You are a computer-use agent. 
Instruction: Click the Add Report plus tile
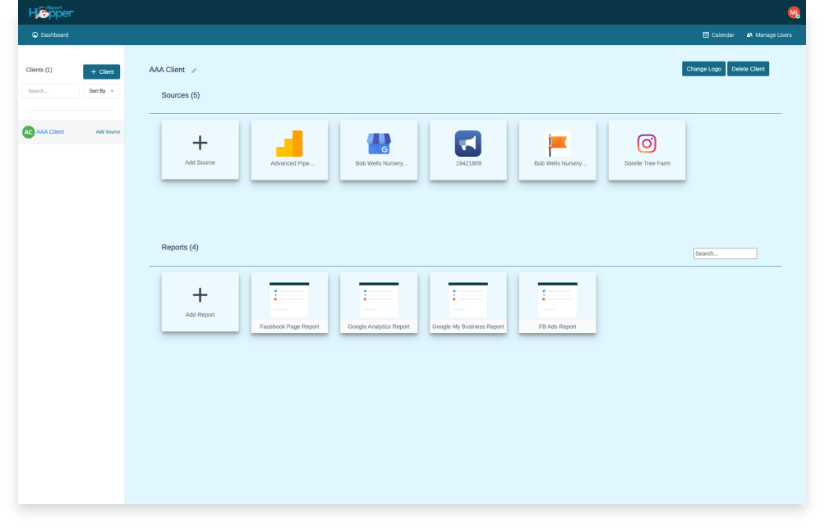pos(200,301)
